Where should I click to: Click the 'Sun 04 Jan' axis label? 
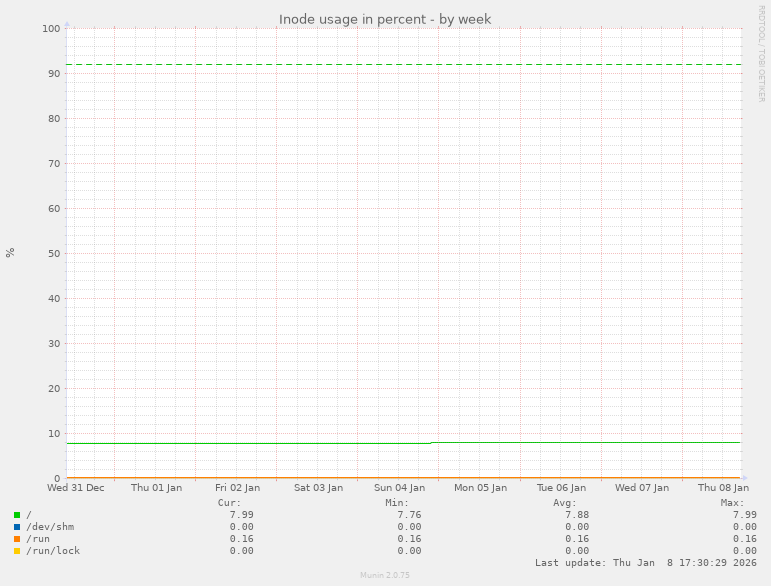[399, 488]
